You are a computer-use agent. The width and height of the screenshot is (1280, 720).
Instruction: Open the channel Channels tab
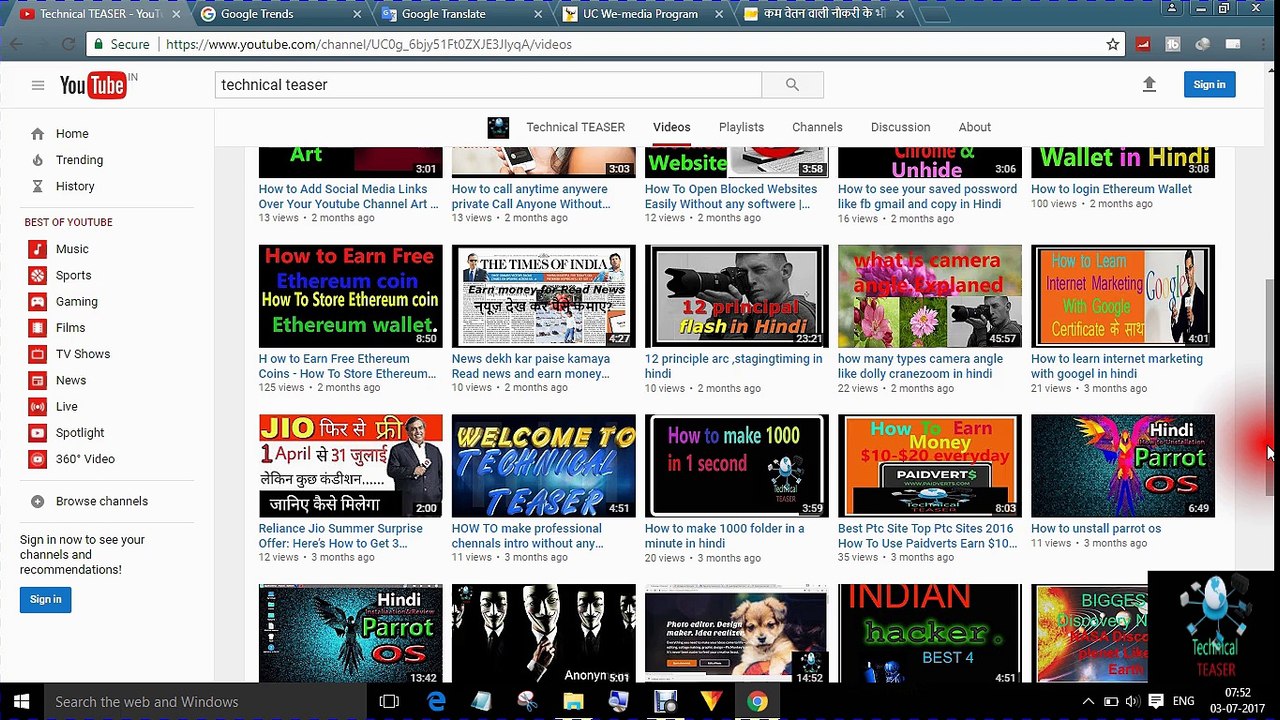817,127
